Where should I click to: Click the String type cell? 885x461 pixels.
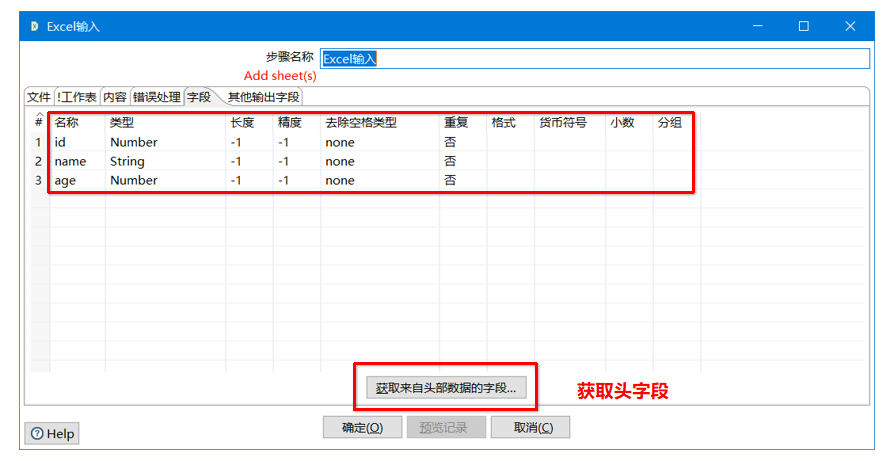pos(165,161)
